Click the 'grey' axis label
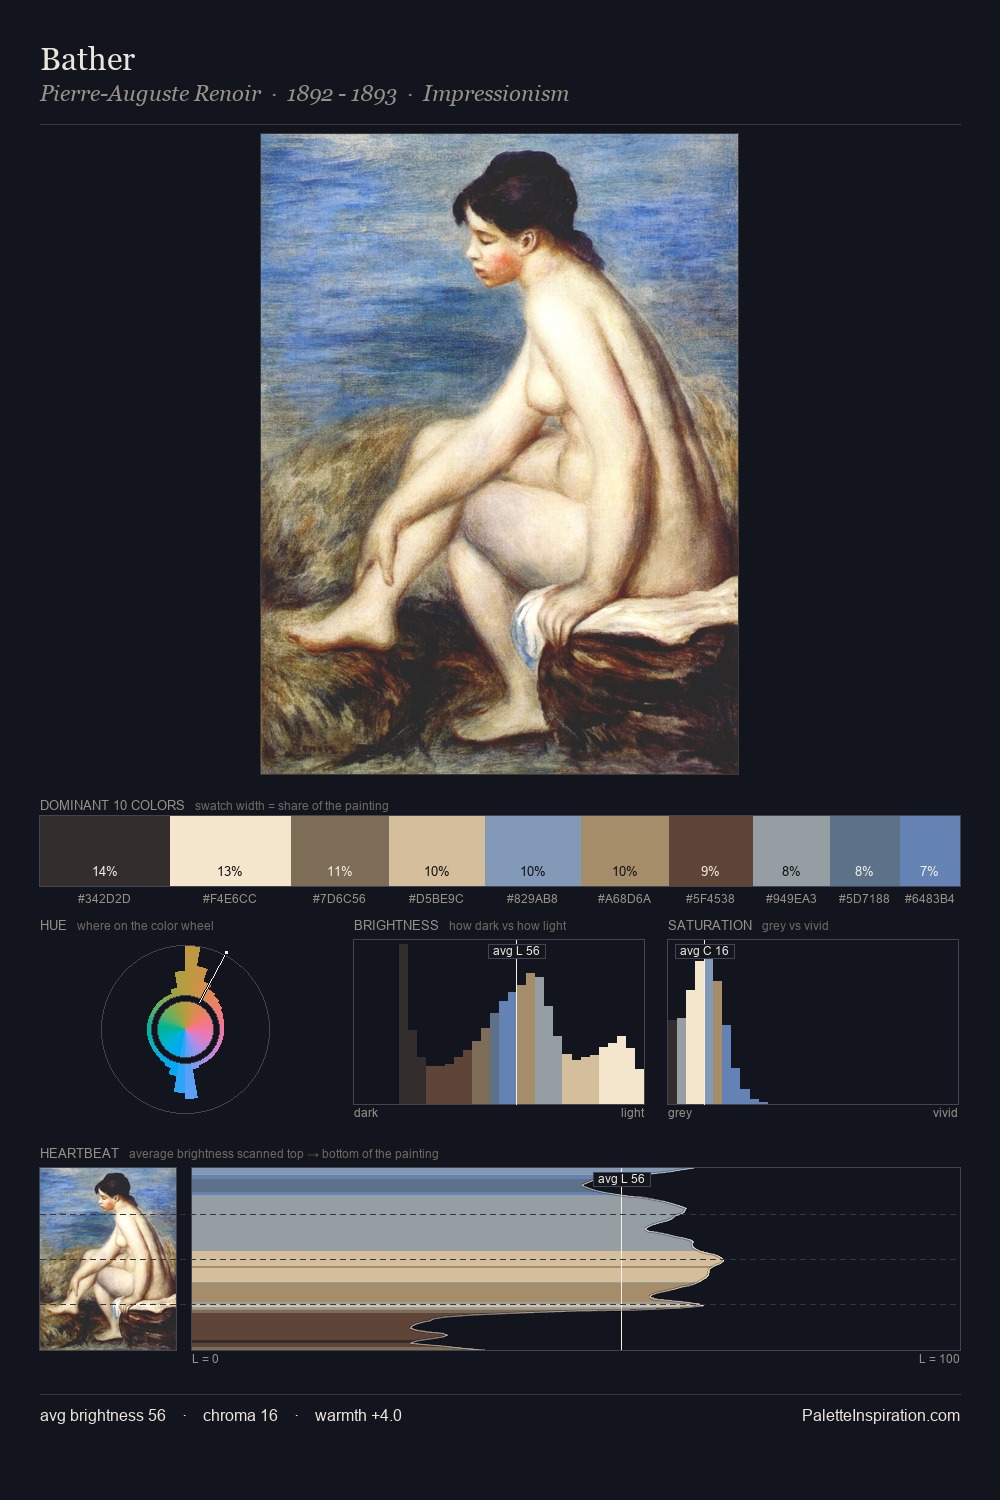 (x=680, y=1113)
